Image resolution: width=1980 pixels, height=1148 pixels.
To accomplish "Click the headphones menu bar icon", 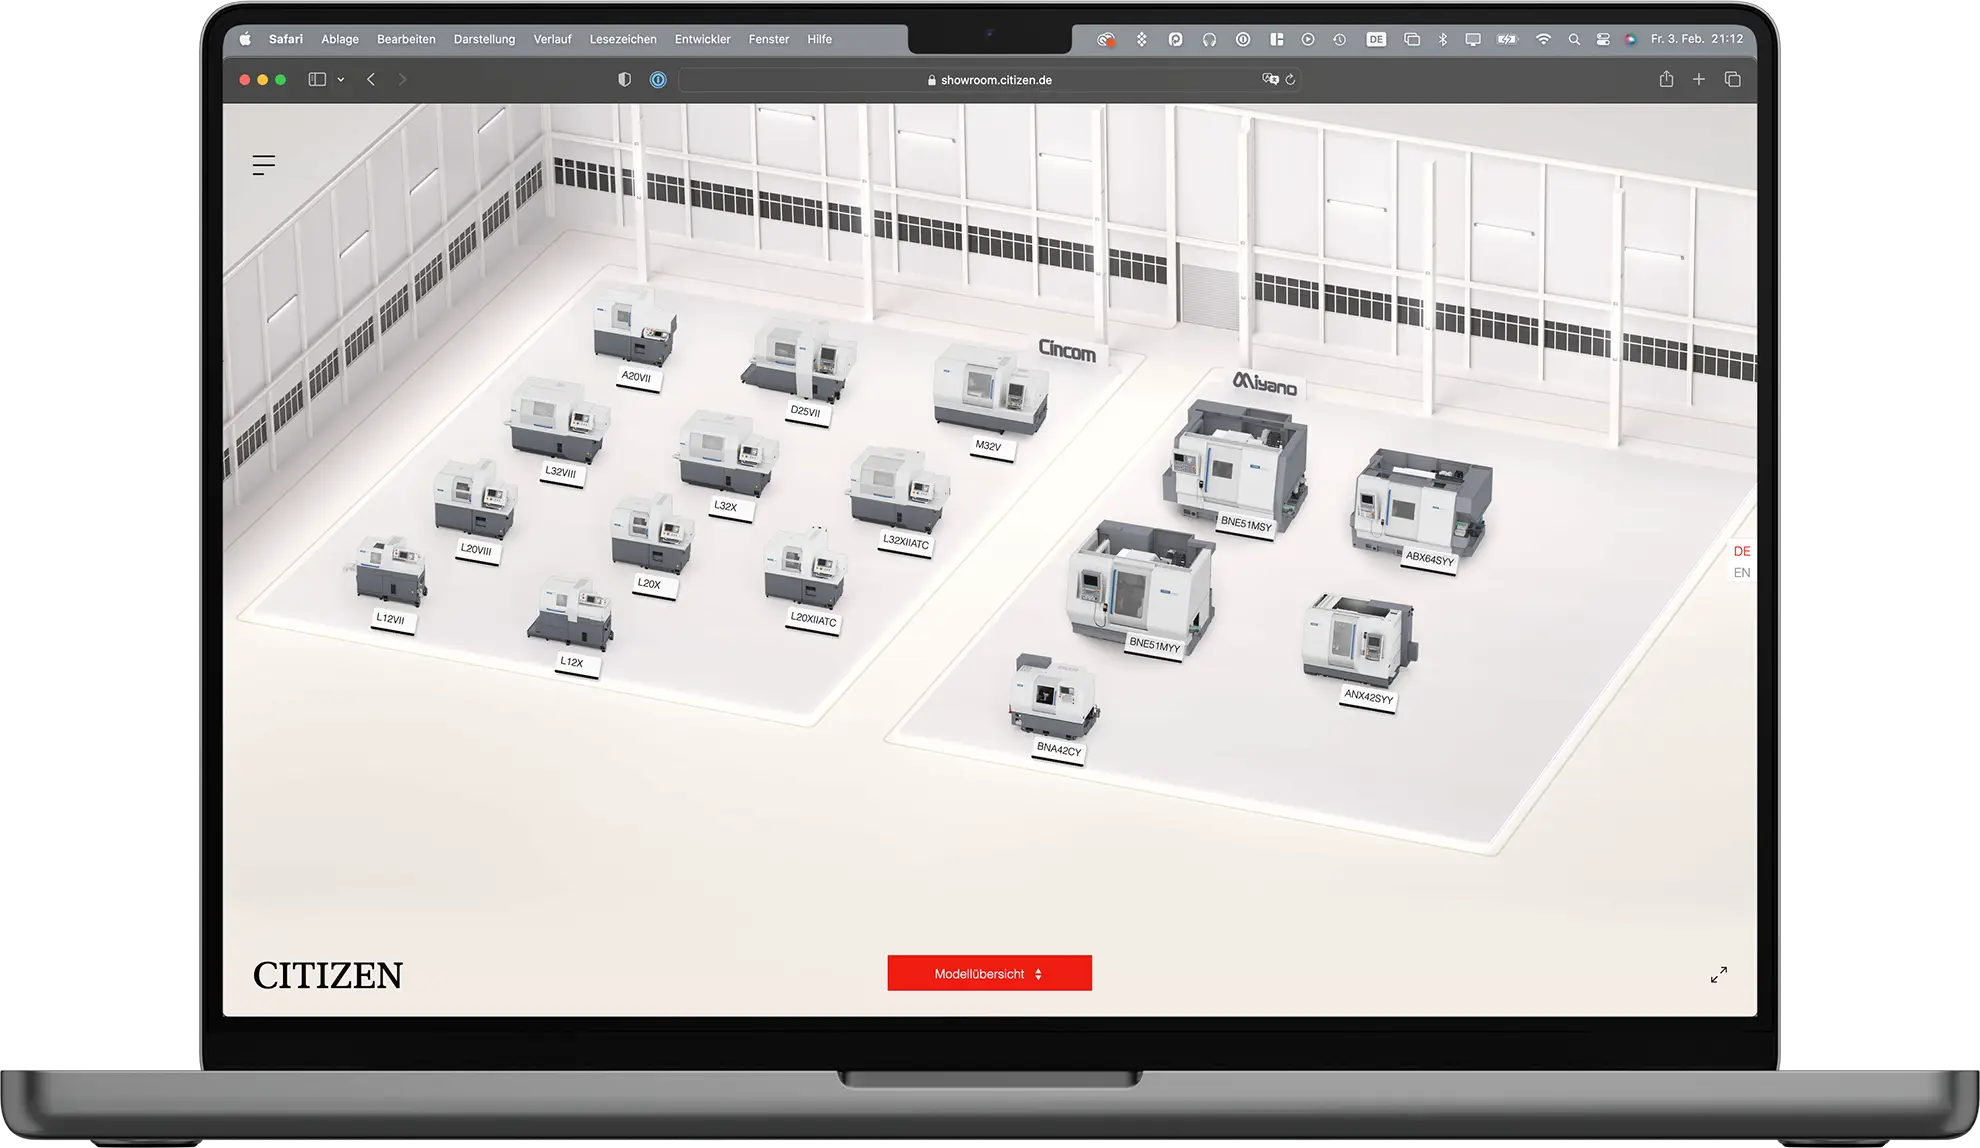I will click(1209, 39).
